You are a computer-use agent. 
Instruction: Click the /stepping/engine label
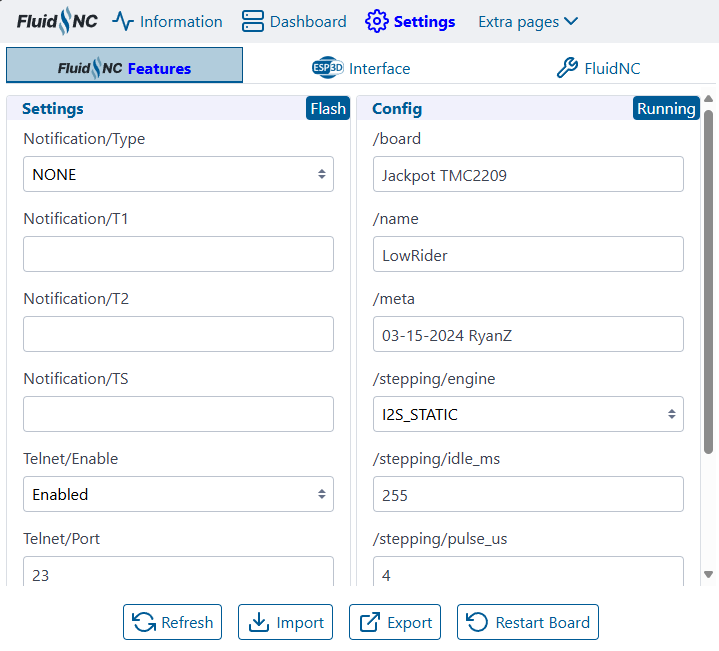434,379
